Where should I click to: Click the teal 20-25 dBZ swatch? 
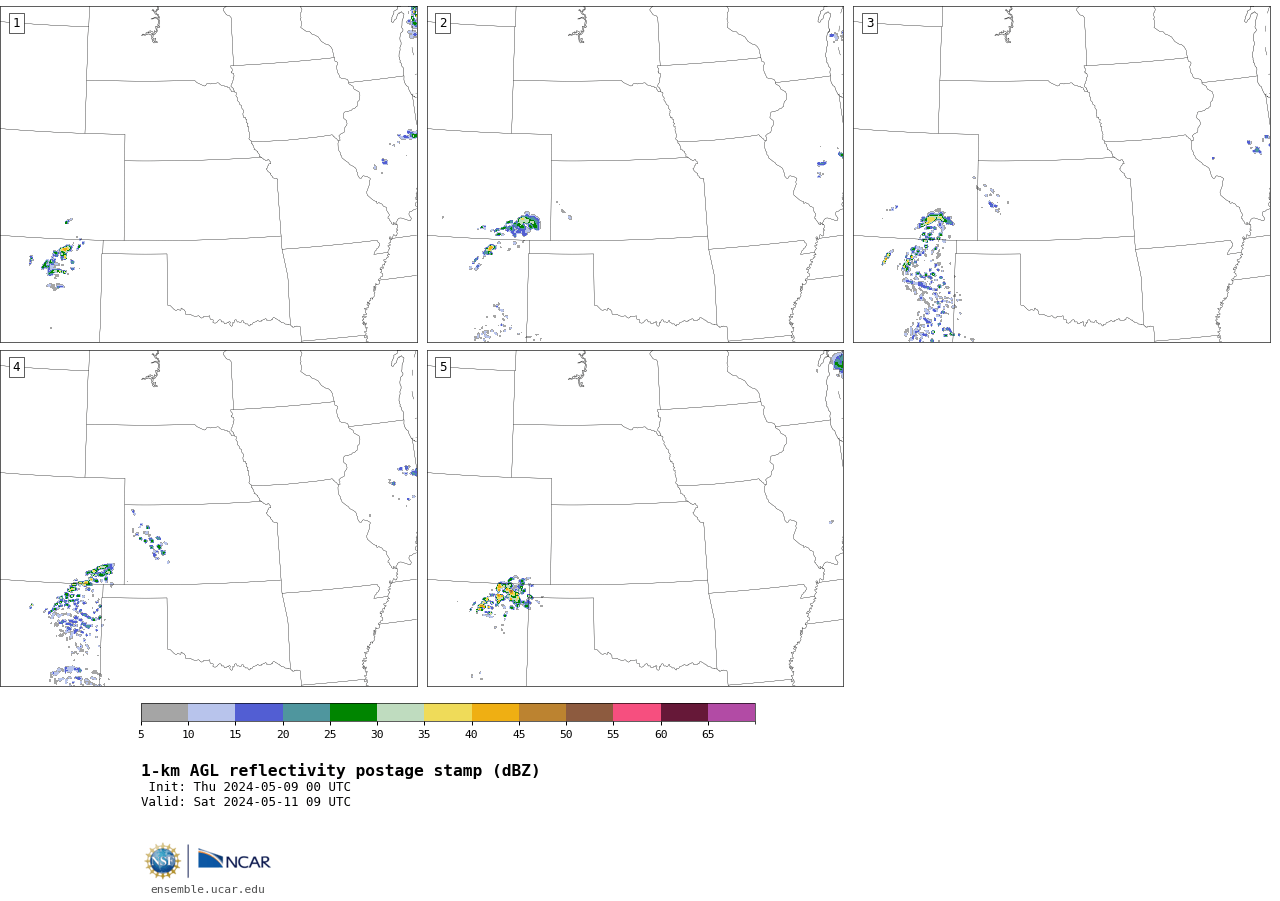click(x=306, y=713)
